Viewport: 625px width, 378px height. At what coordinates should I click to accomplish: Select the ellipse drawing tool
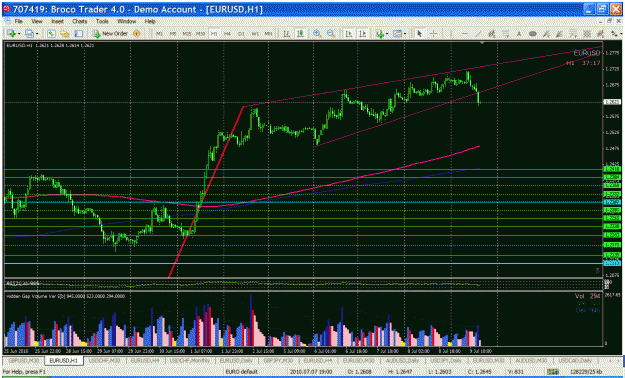coord(533,34)
